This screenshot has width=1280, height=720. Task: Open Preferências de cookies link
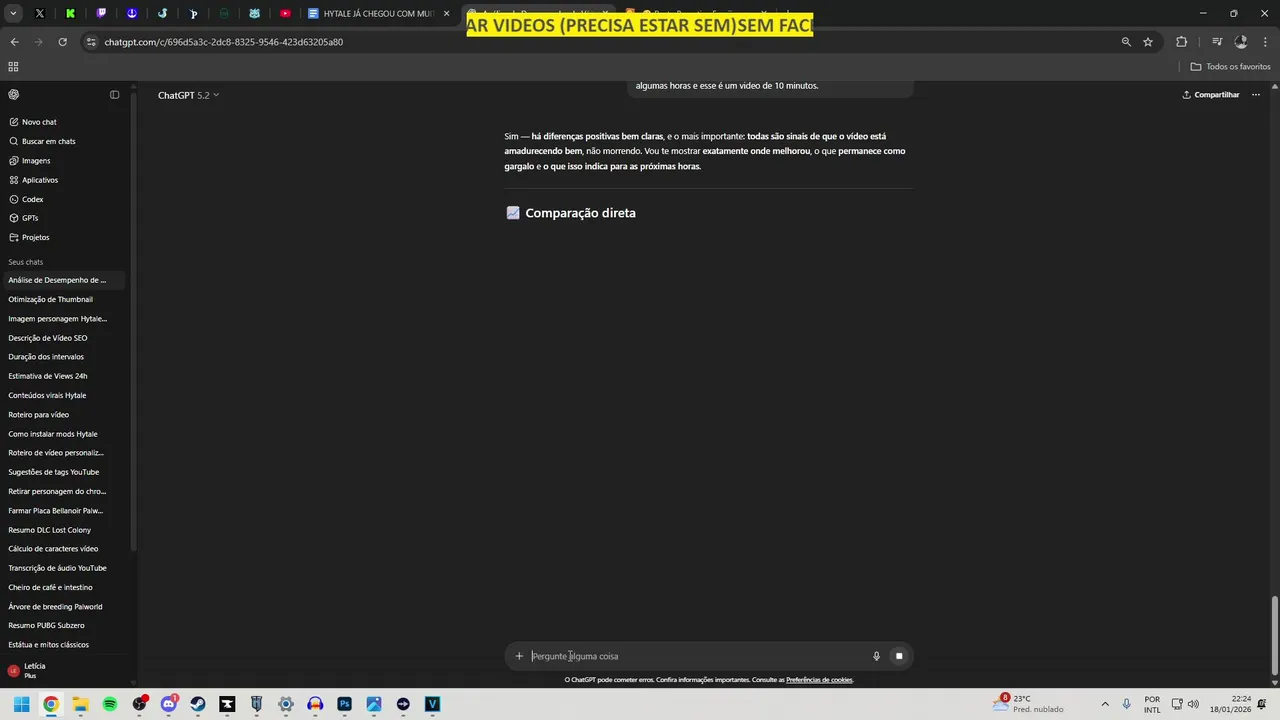(819, 680)
